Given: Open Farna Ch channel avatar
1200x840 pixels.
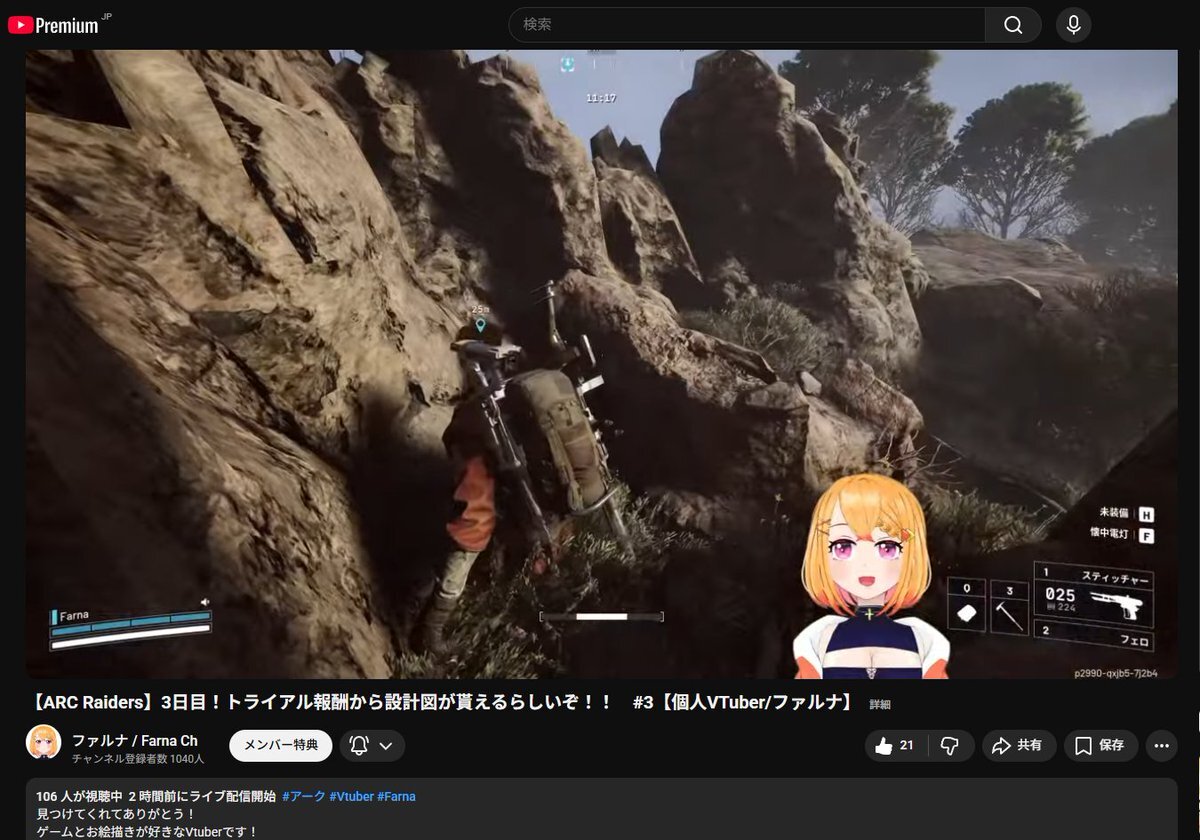Looking at the screenshot, I should pyautogui.click(x=43, y=743).
